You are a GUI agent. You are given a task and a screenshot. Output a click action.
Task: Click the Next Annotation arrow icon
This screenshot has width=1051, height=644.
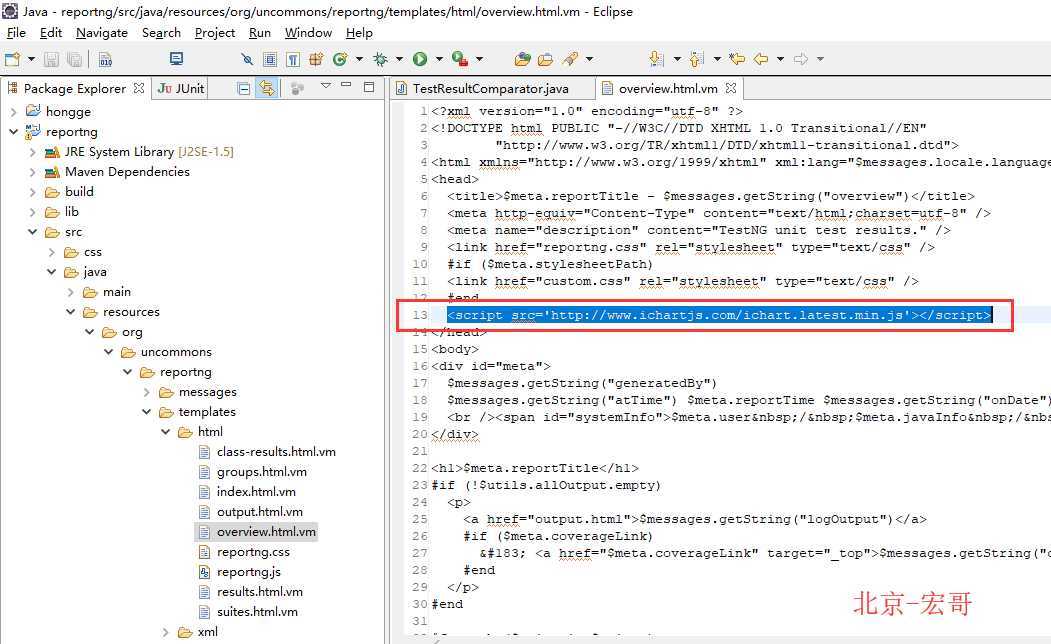[x=657, y=60]
